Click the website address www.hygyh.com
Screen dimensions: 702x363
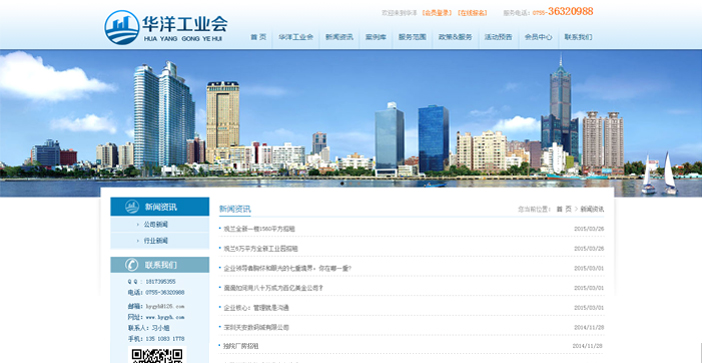[x=165, y=317]
